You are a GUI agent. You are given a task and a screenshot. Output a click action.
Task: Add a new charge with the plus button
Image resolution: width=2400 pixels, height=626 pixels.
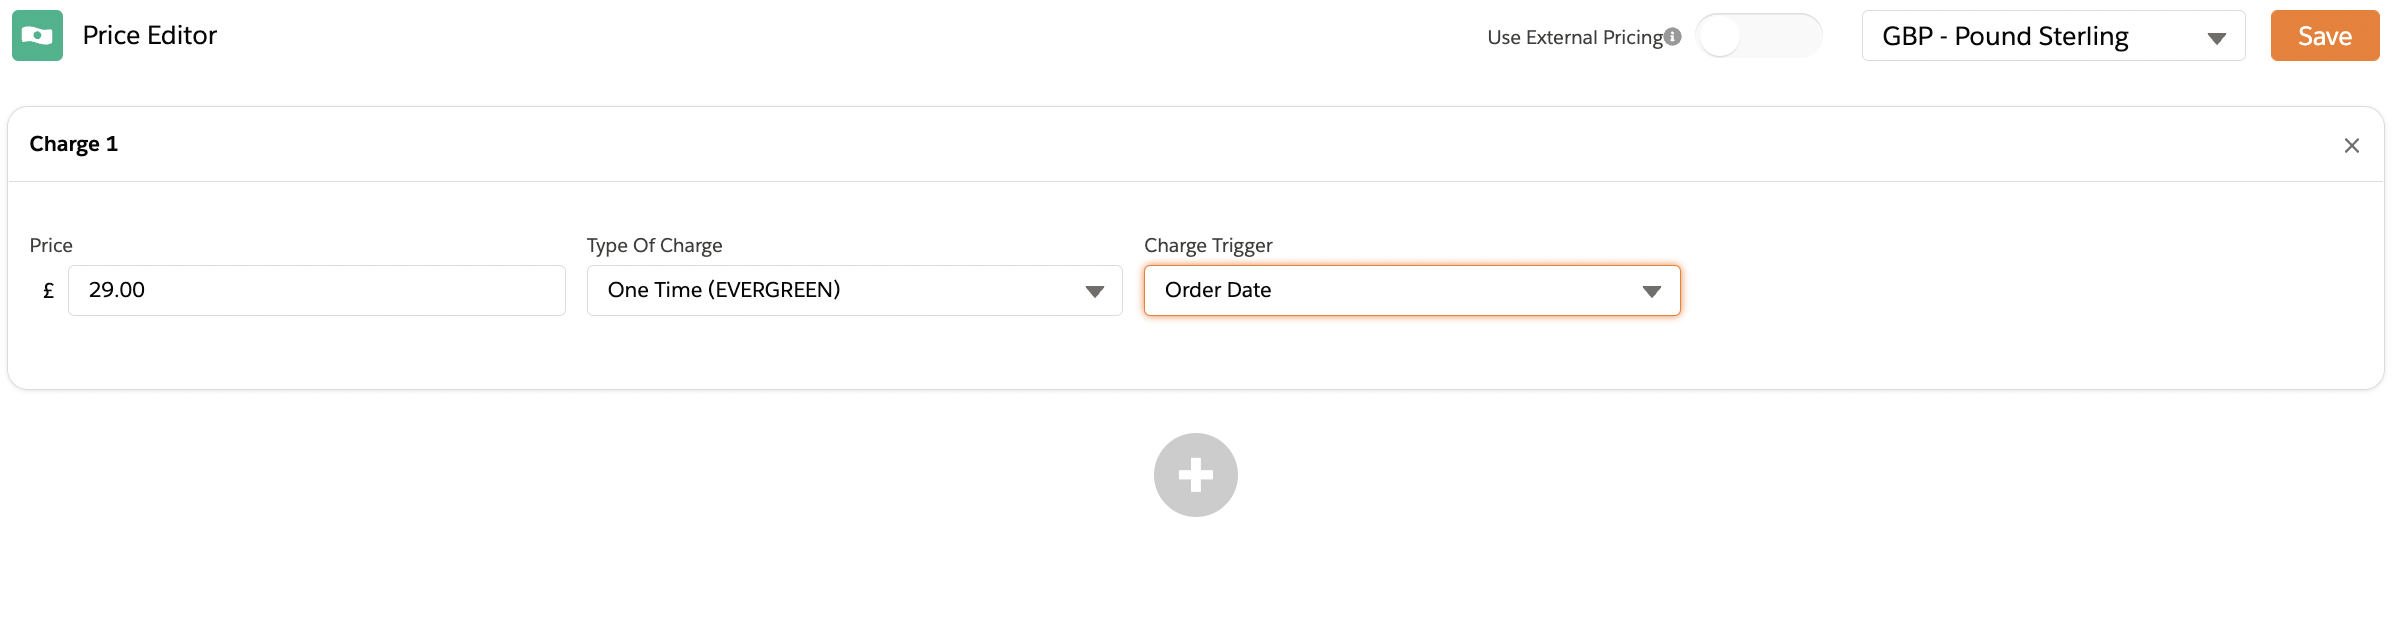[x=1195, y=475]
